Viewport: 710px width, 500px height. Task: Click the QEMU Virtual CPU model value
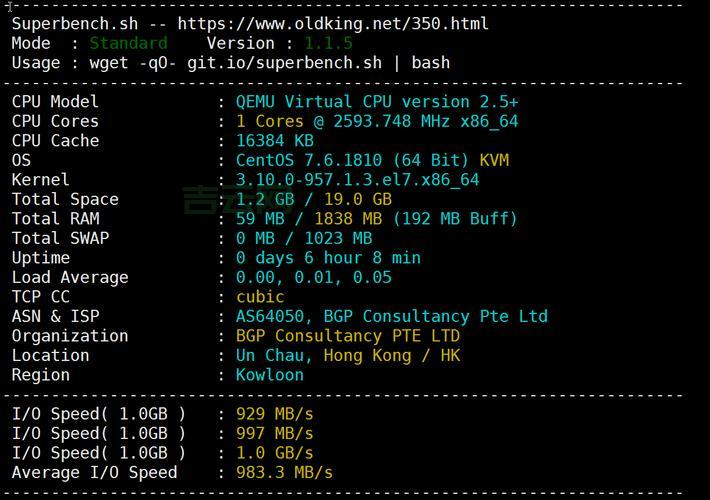(x=377, y=102)
